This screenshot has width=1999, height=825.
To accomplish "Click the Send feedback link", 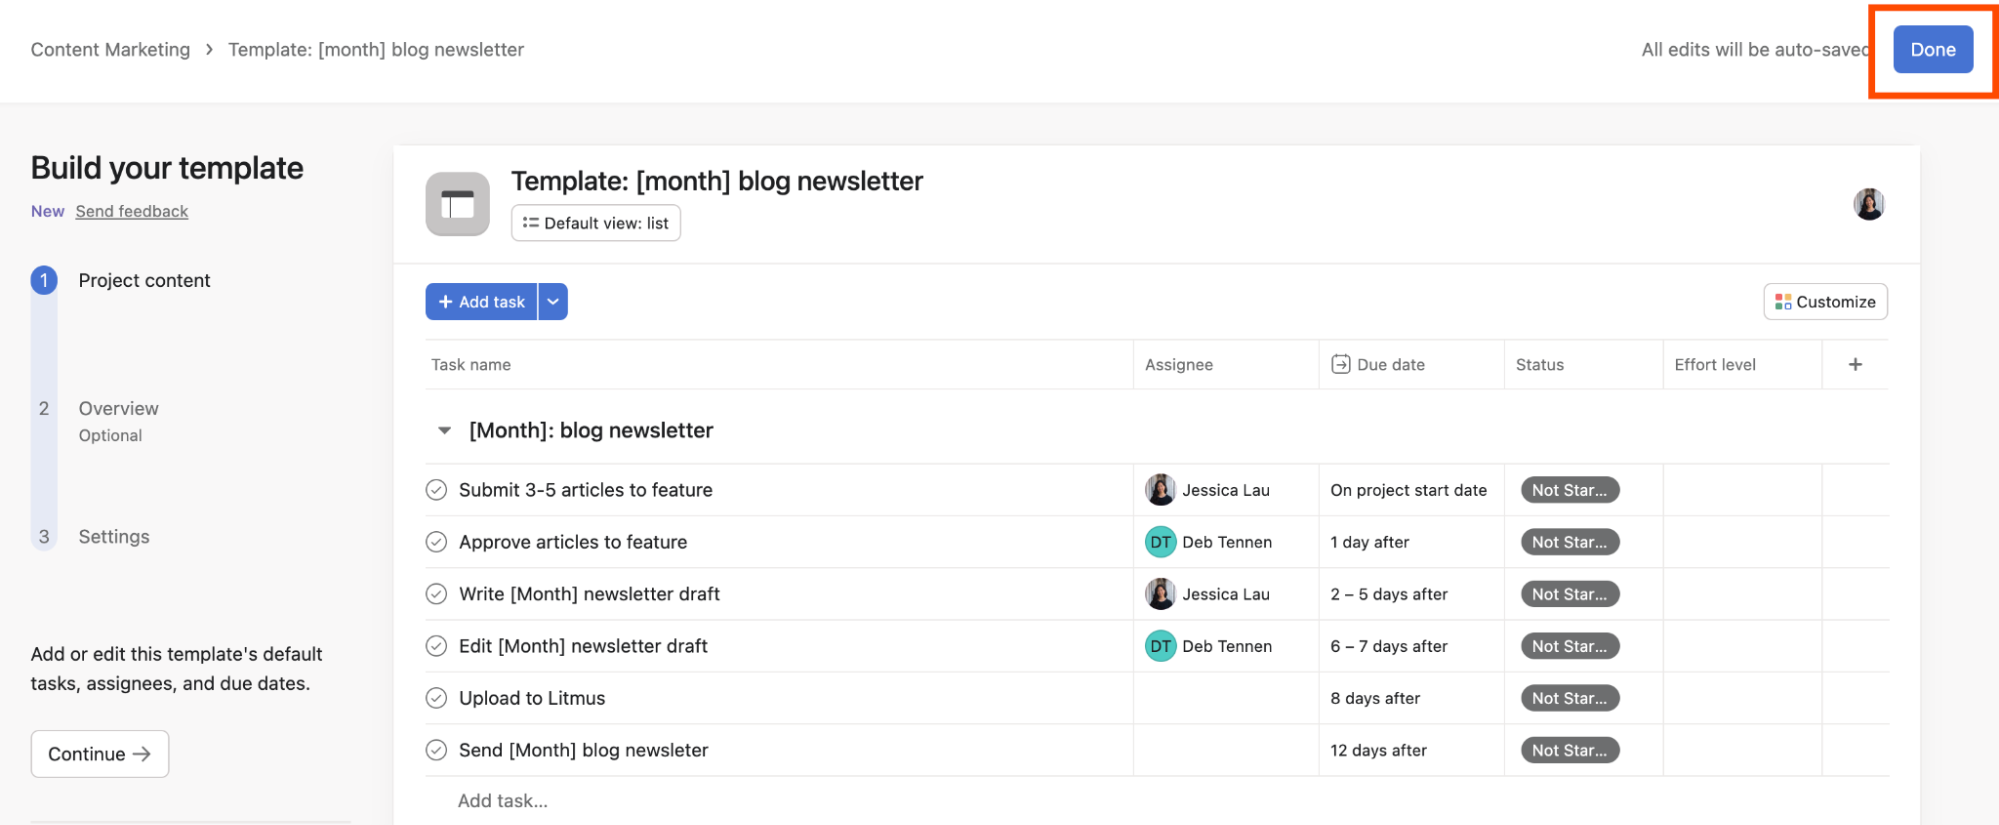I will coord(132,211).
